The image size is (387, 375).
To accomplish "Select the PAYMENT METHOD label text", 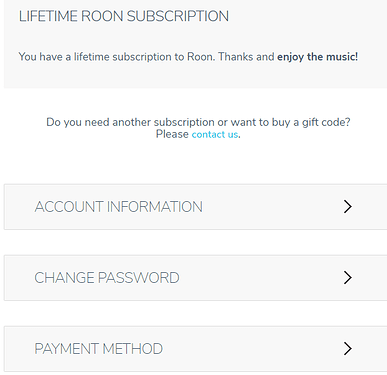I will coord(98,349).
